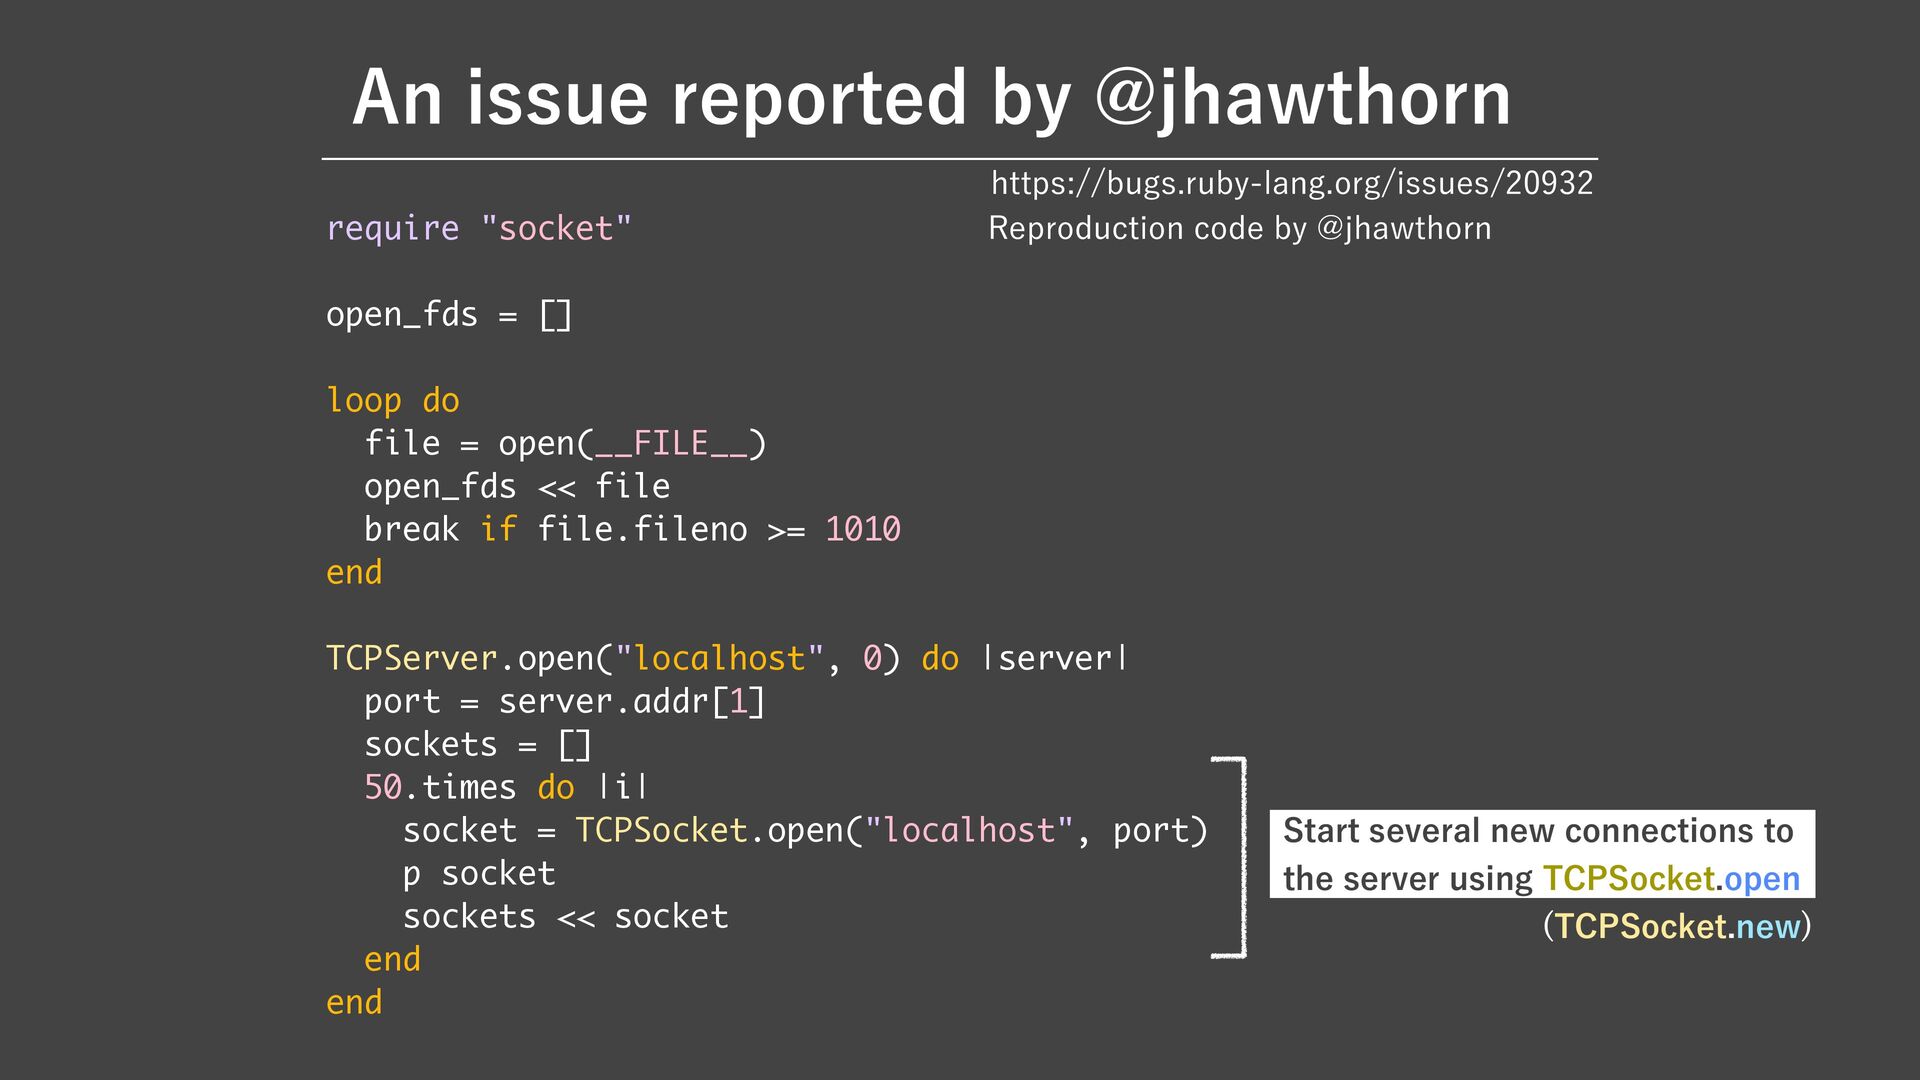Click the TCPServer class name
The width and height of the screenshot is (1920, 1080).
(x=411, y=658)
